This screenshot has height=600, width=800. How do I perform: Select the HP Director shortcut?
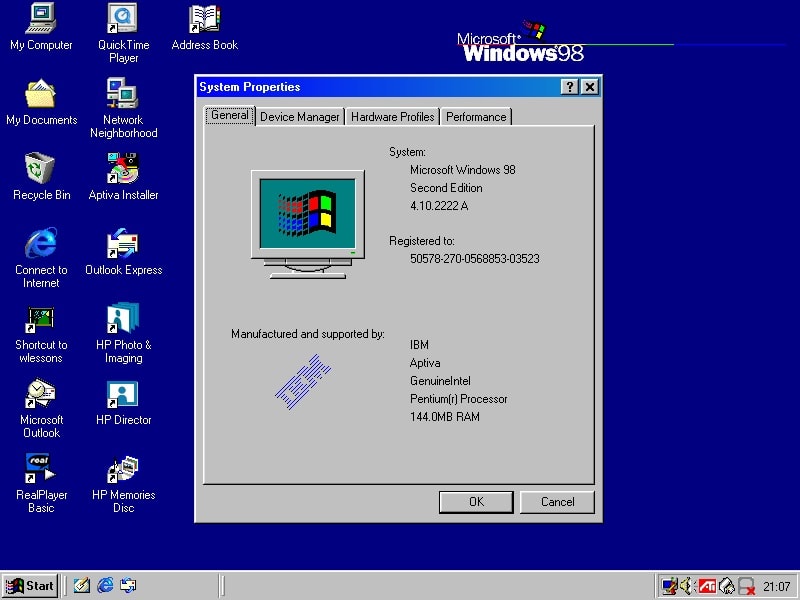point(123,403)
